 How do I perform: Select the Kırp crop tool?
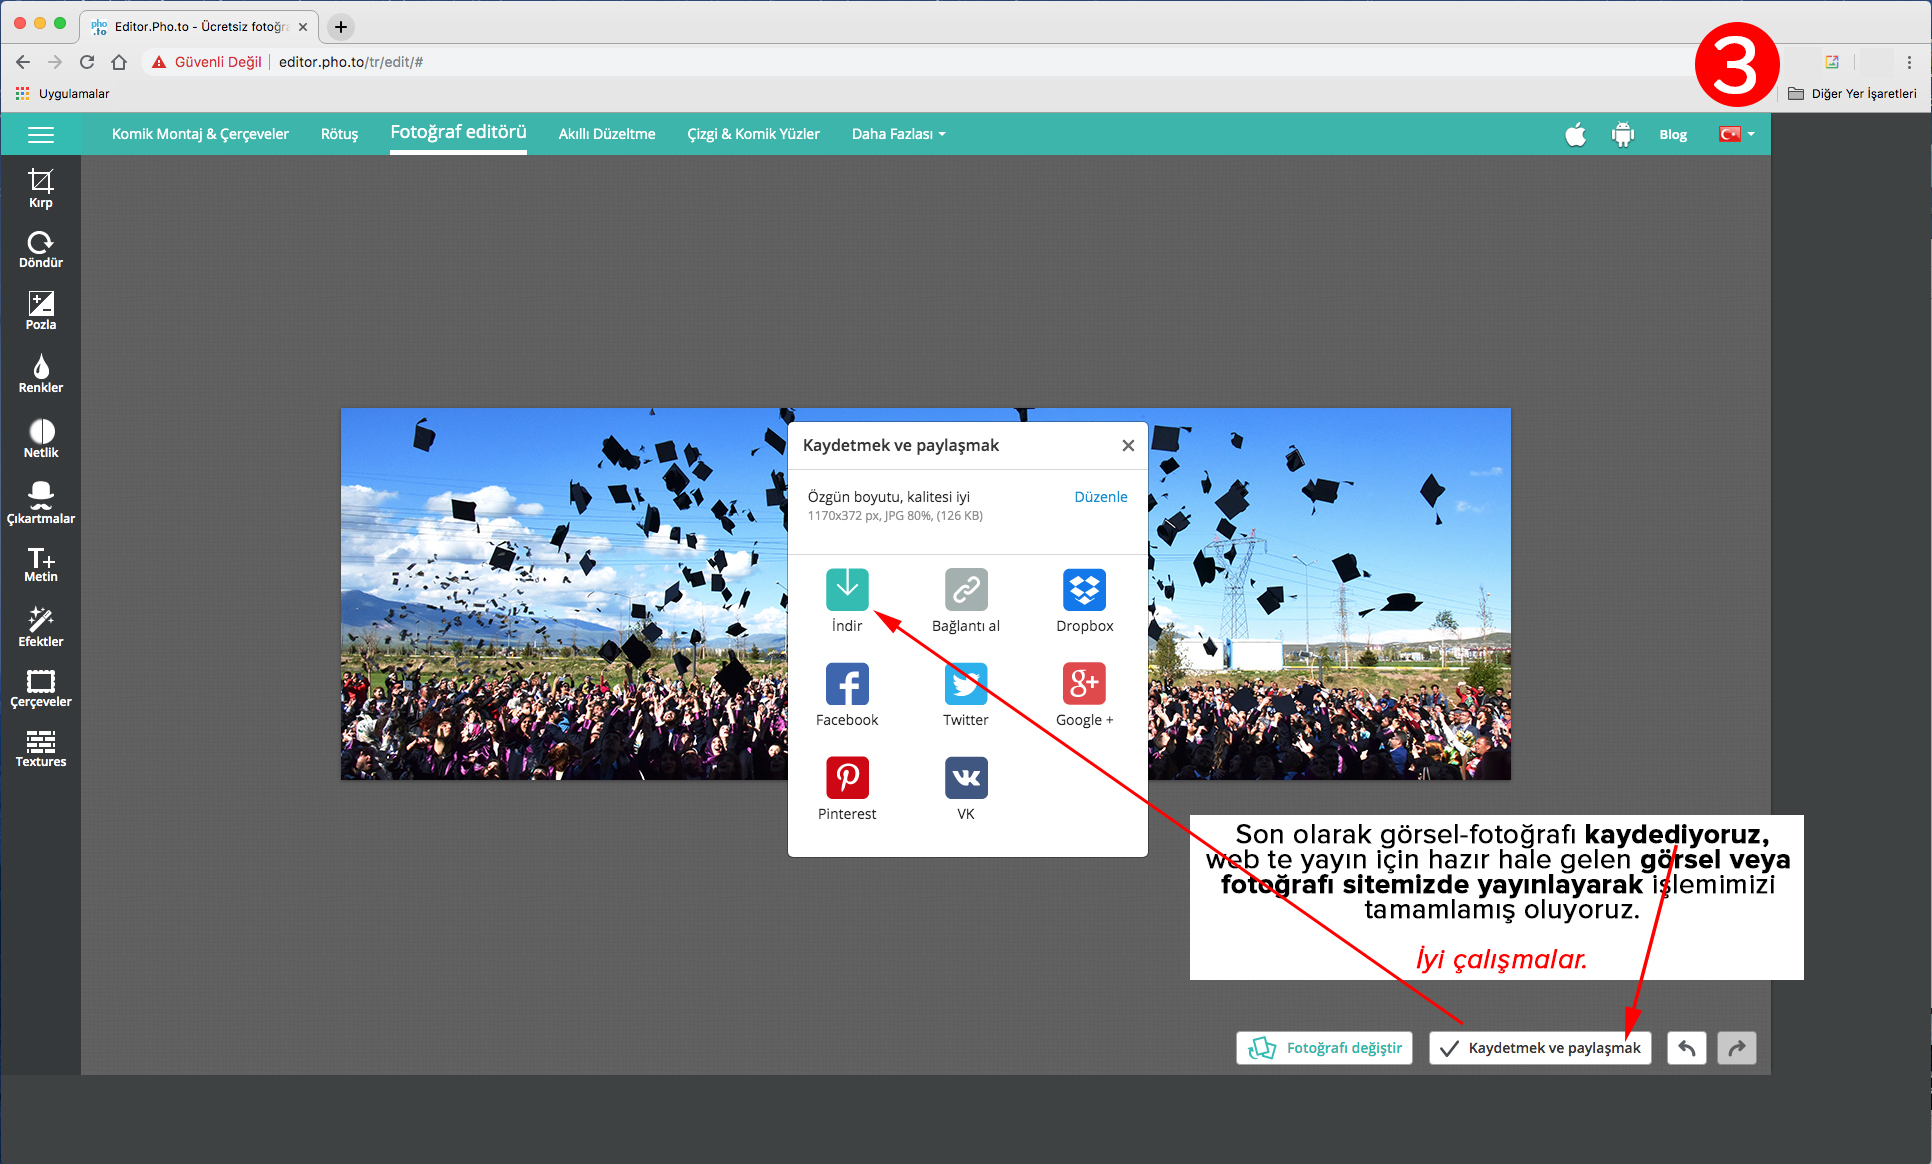pos(40,187)
